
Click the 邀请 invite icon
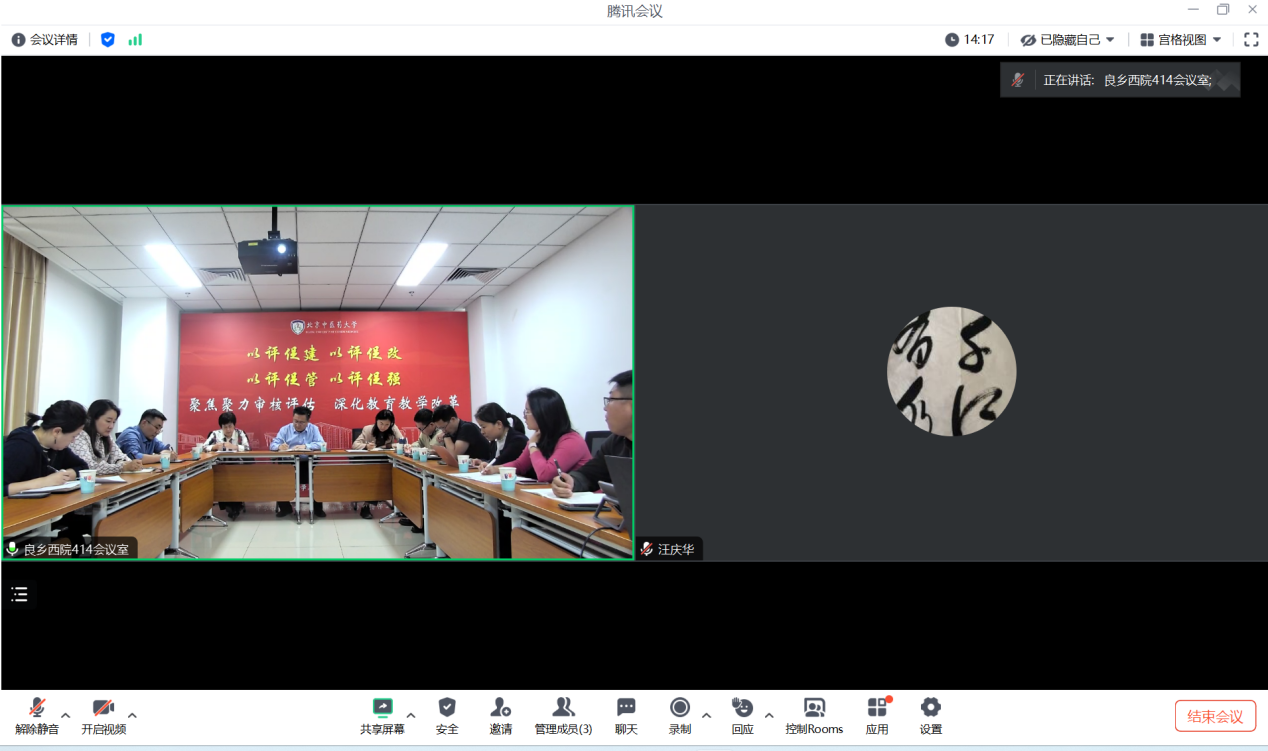coord(501,708)
